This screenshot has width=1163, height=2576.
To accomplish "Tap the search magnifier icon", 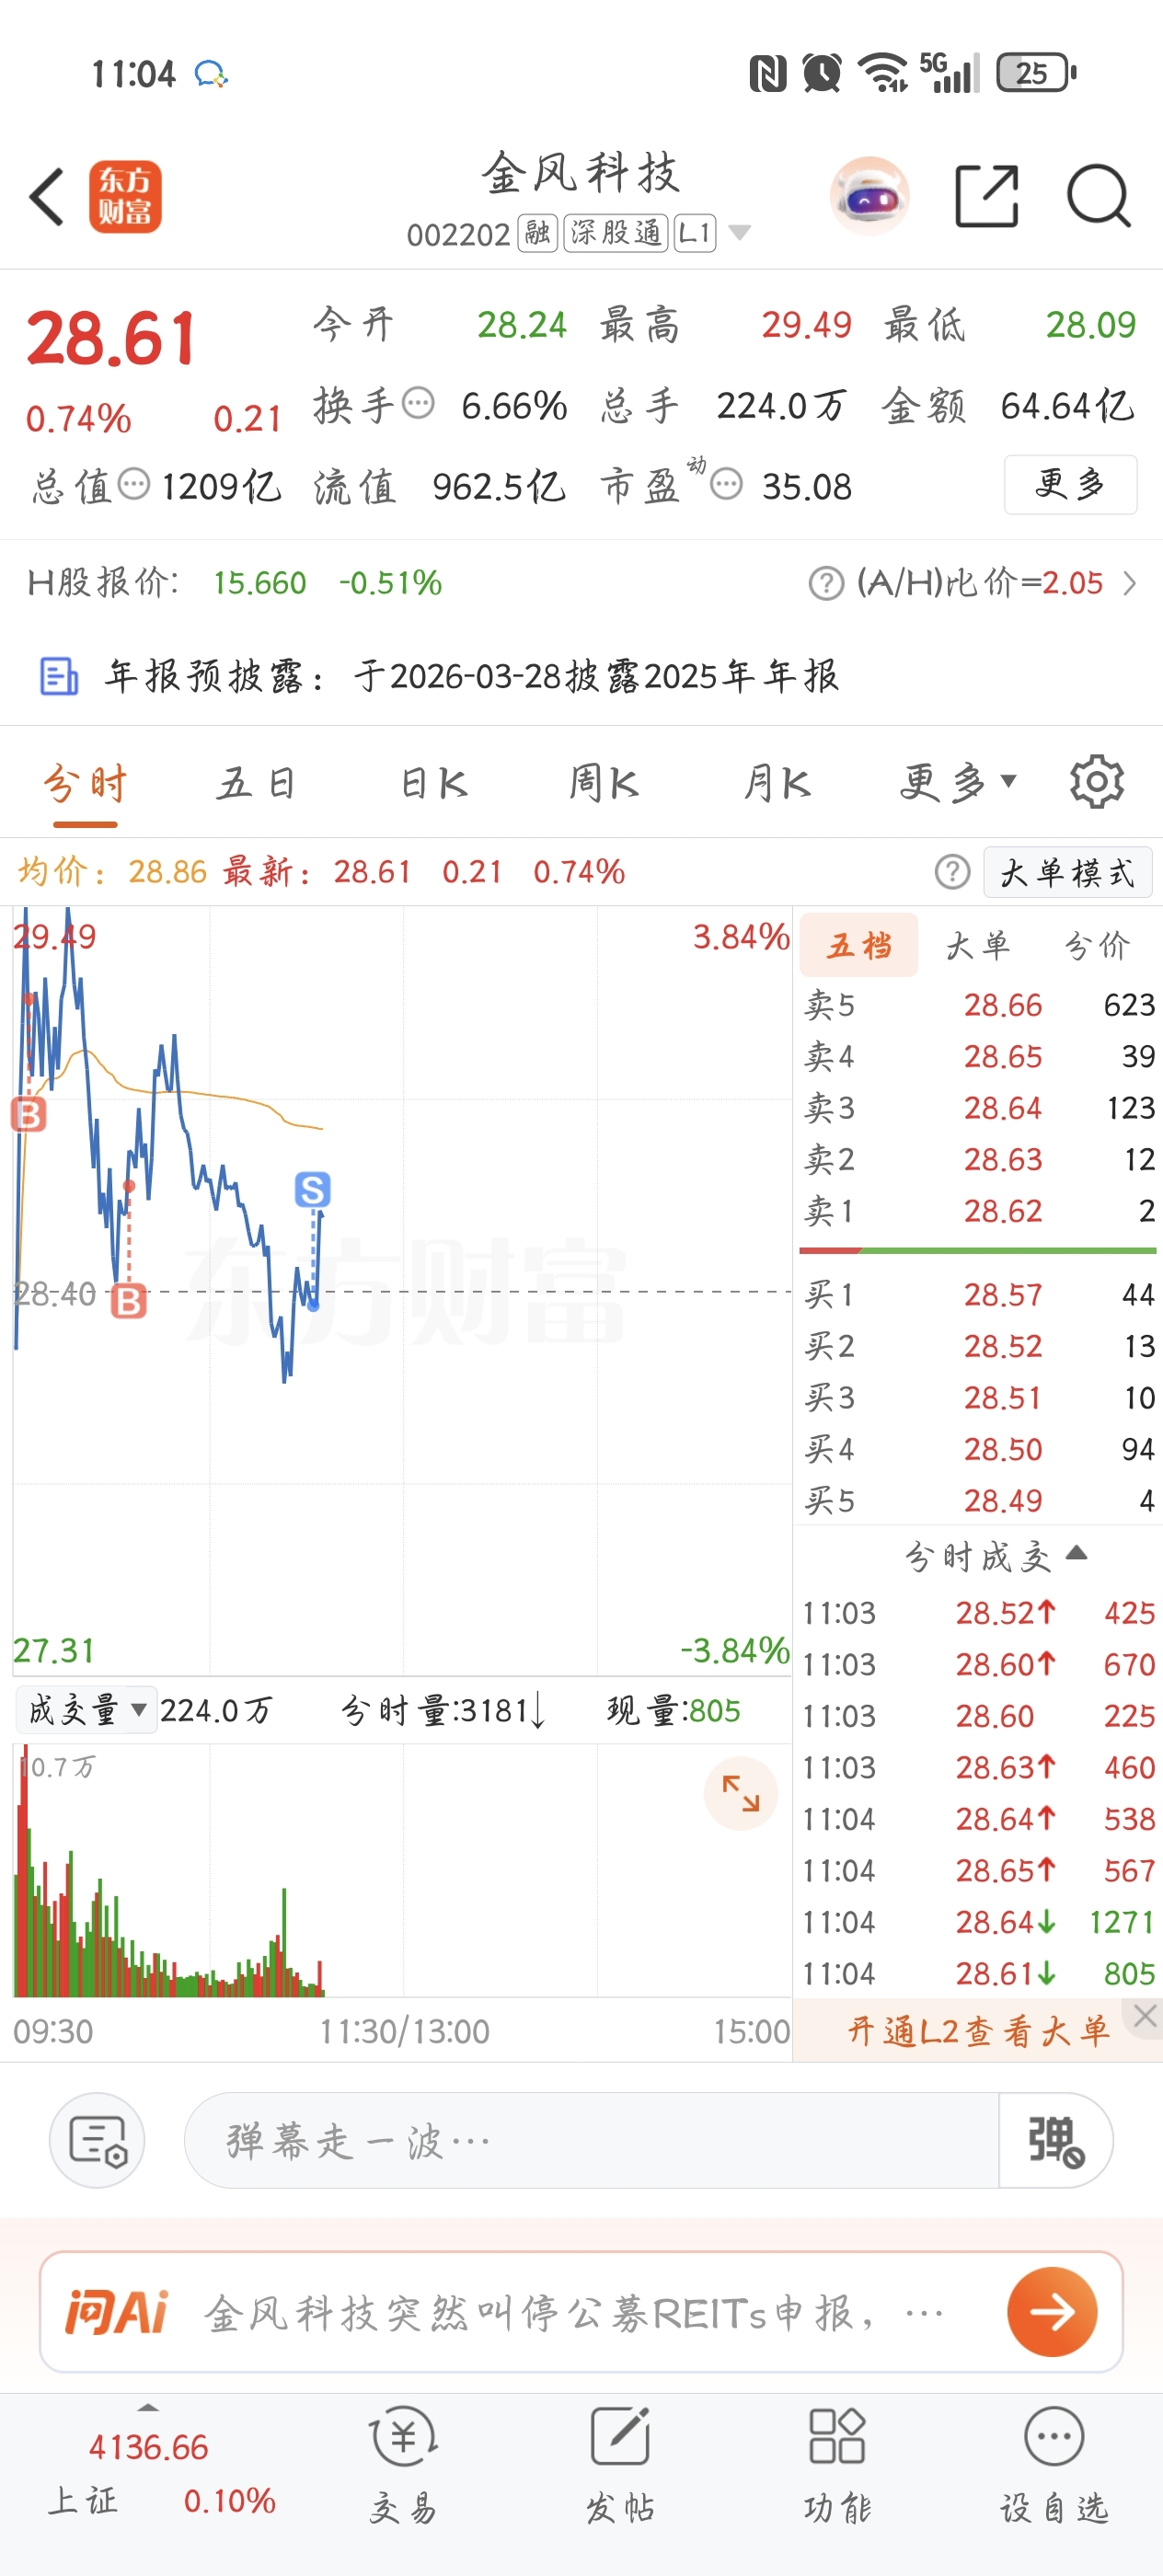I will coord(1098,196).
